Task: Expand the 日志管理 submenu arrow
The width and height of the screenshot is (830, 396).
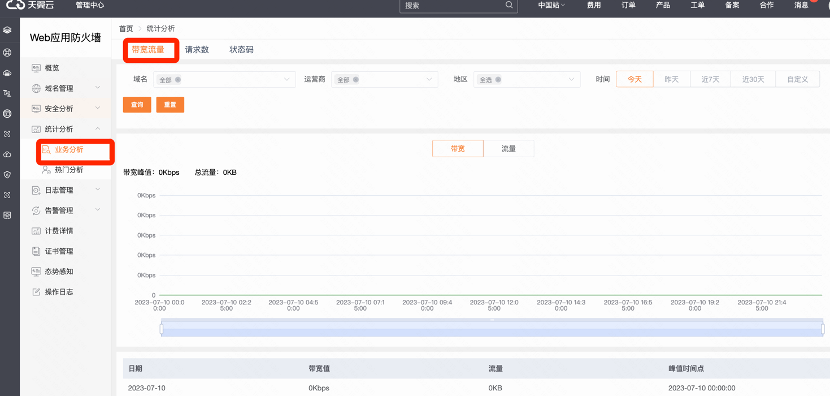Action: click(x=98, y=189)
